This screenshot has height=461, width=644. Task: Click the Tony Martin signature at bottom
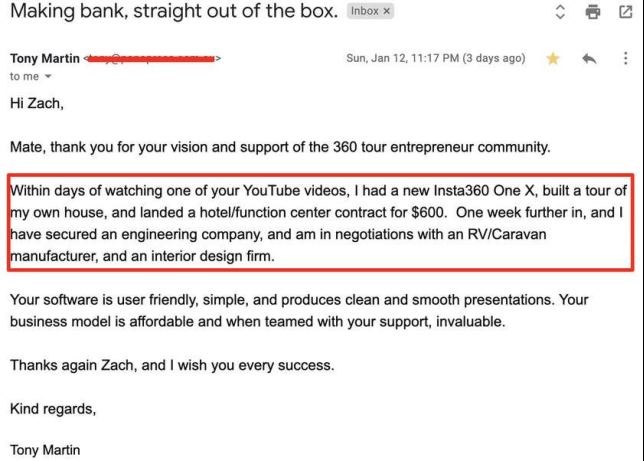[45, 450]
